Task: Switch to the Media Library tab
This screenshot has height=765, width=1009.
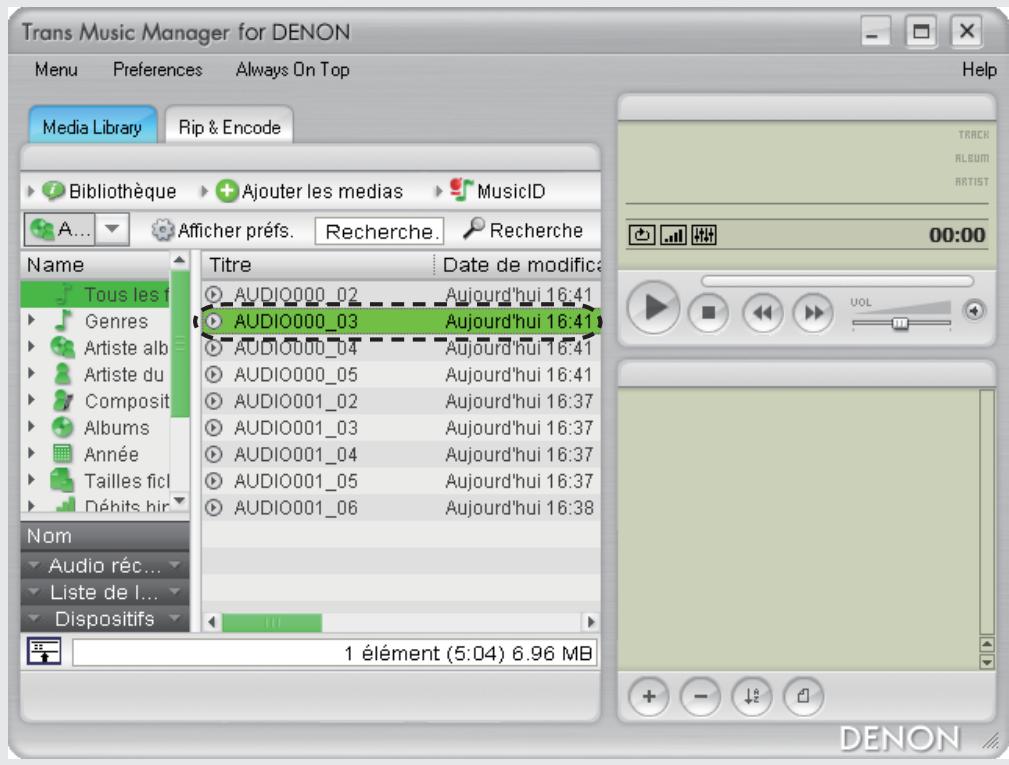Action: [x=93, y=127]
